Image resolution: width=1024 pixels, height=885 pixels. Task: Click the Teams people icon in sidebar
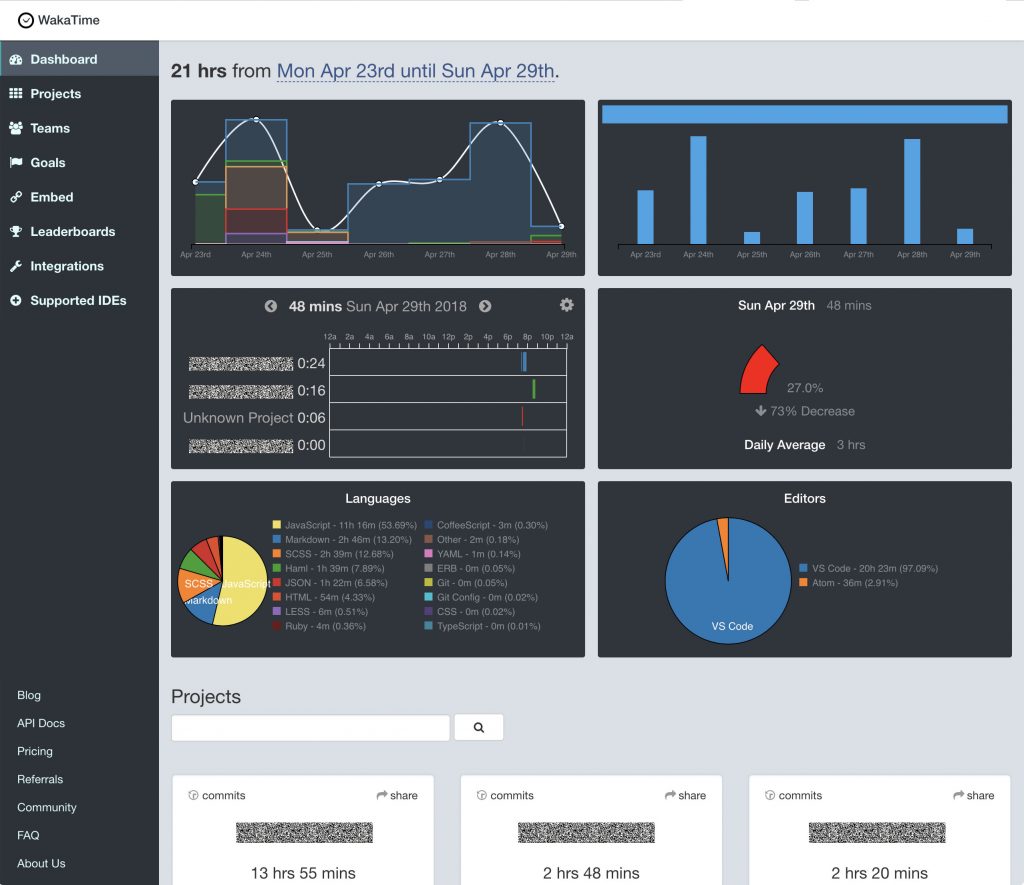16,128
